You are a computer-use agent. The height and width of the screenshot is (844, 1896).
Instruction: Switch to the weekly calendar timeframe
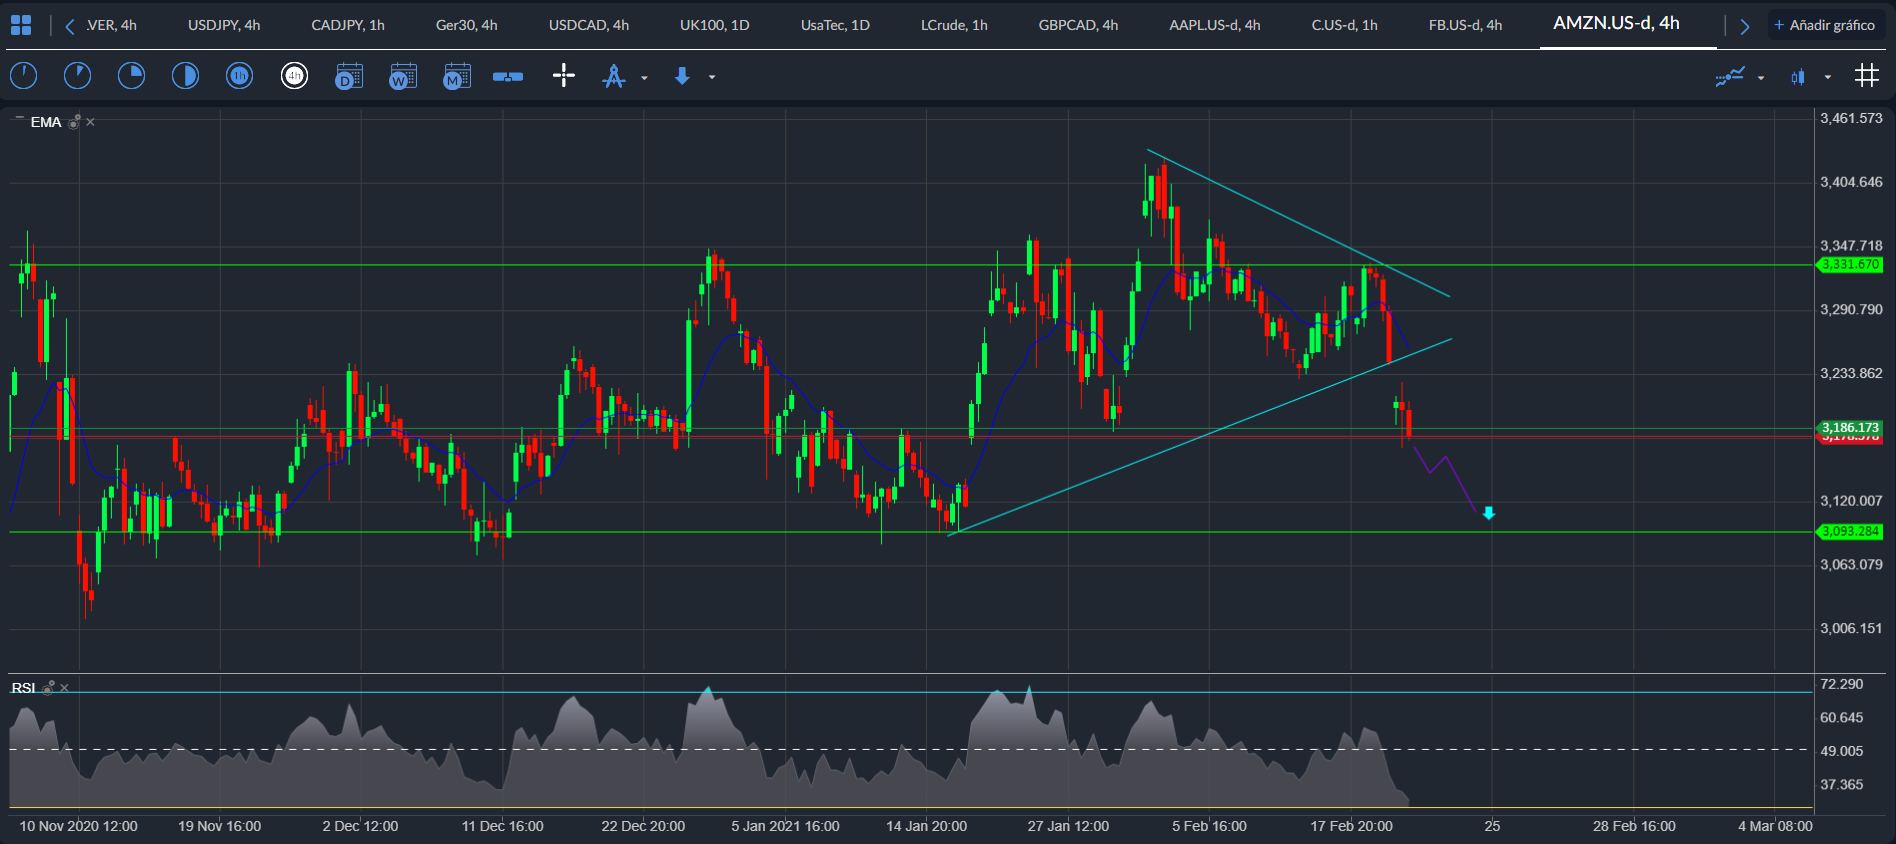pos(402,76)
